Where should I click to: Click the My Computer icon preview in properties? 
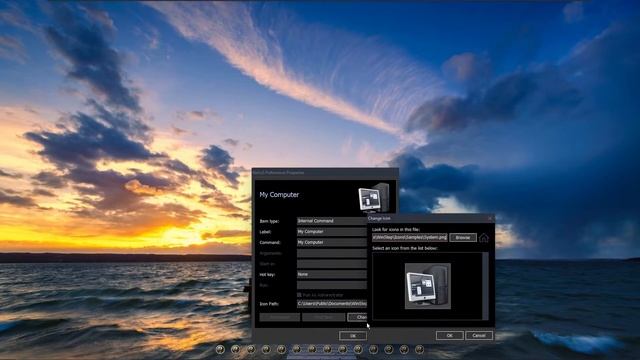click(x=373, y=198)
